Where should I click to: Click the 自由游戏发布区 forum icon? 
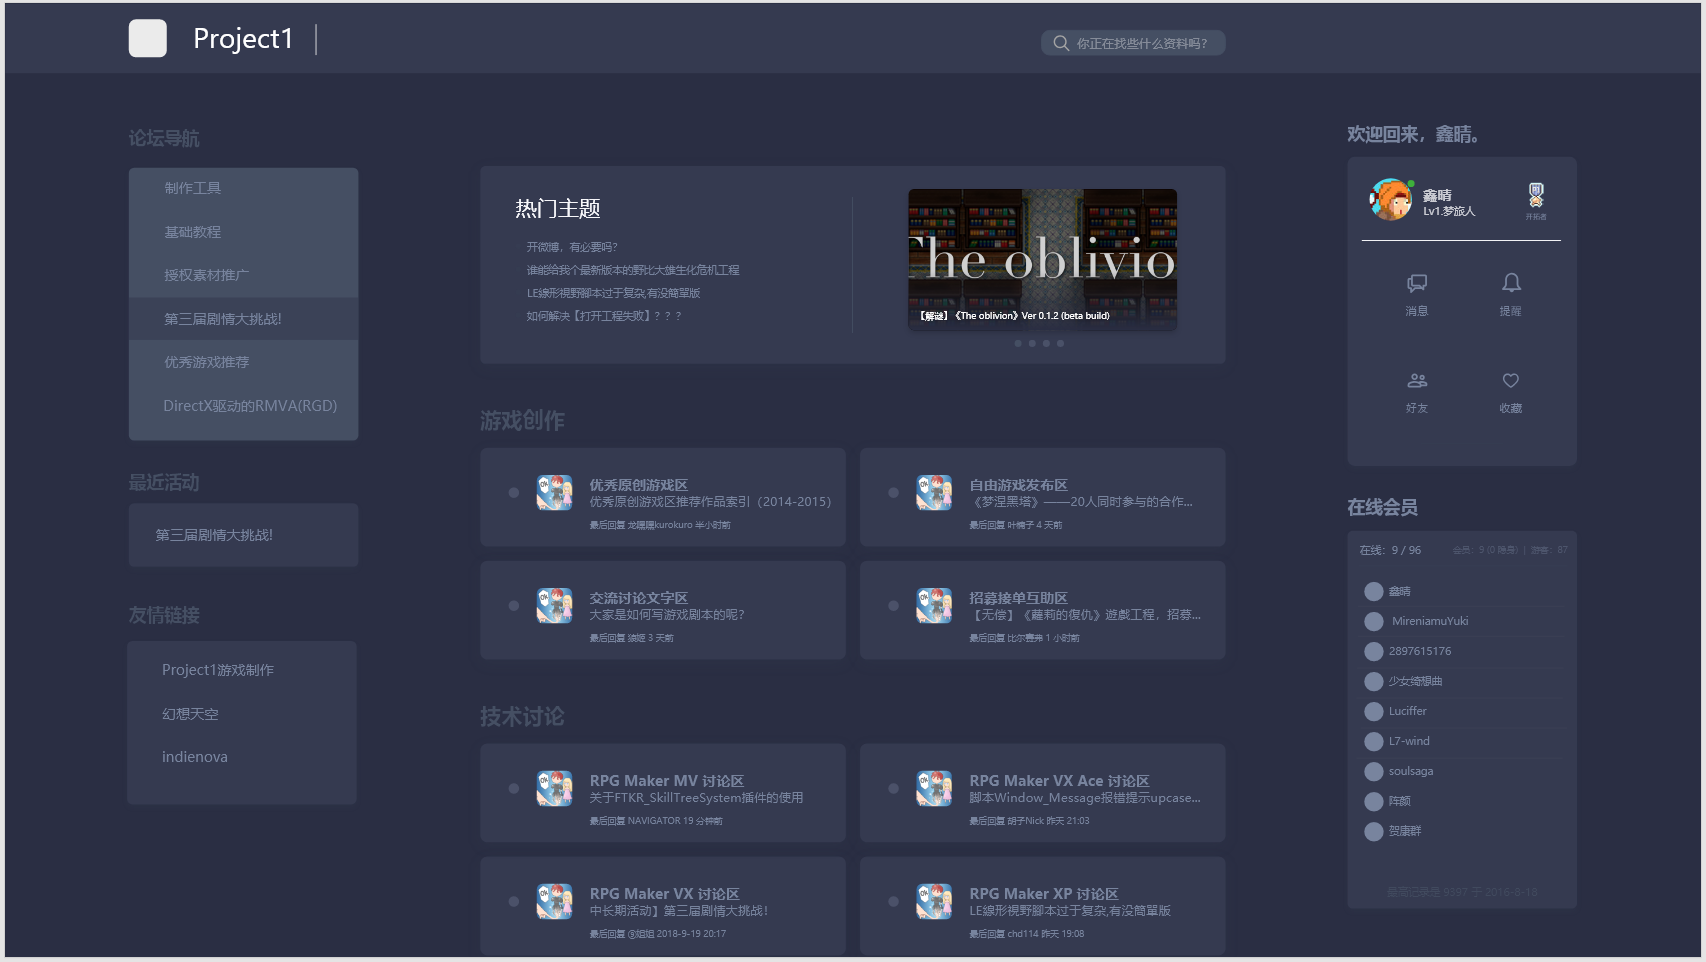(934, 493)
